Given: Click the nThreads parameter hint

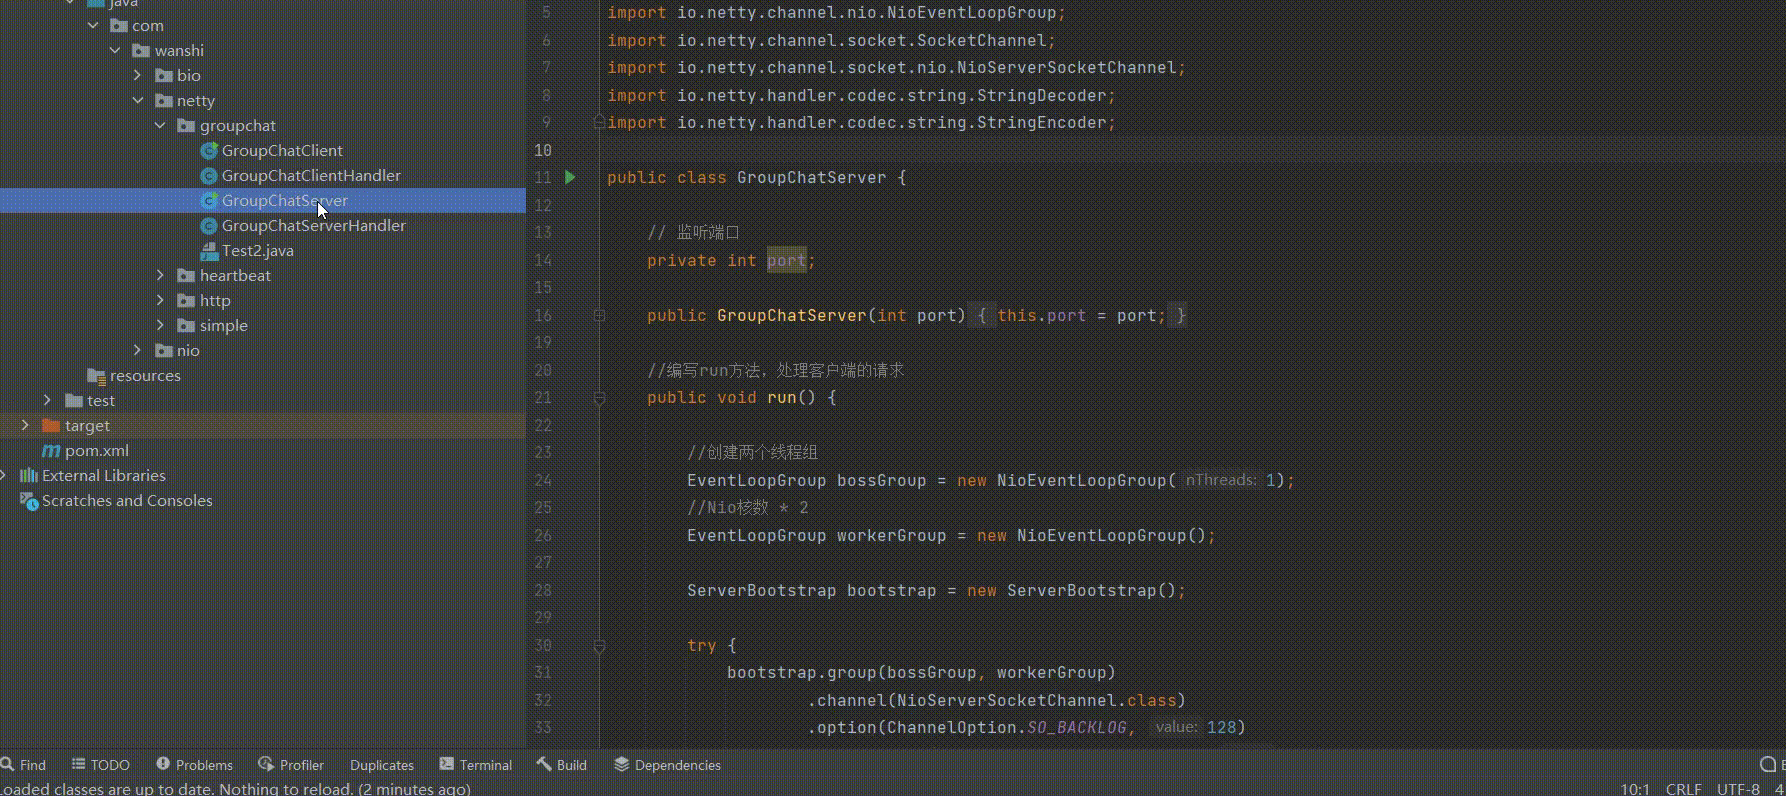Looking at the screenshot, I should pyautogui.click(x=1221, y=480).
